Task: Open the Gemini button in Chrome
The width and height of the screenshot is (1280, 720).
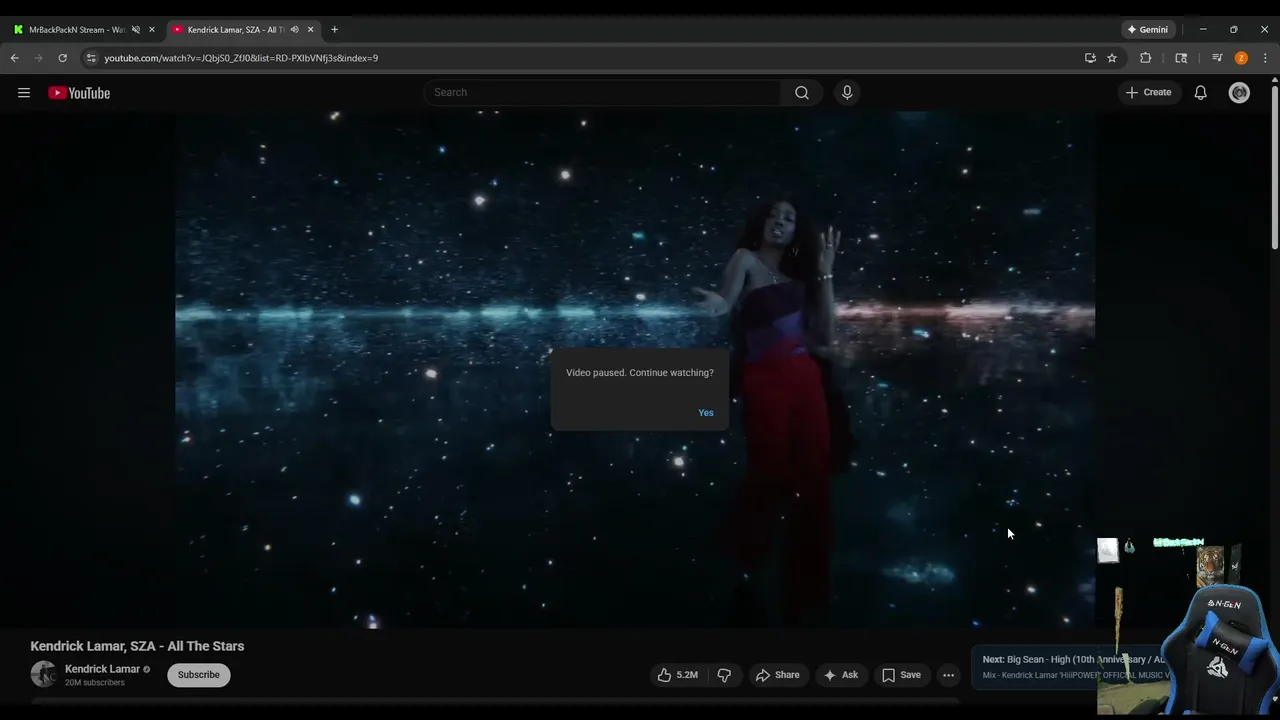Action: 1148,30
